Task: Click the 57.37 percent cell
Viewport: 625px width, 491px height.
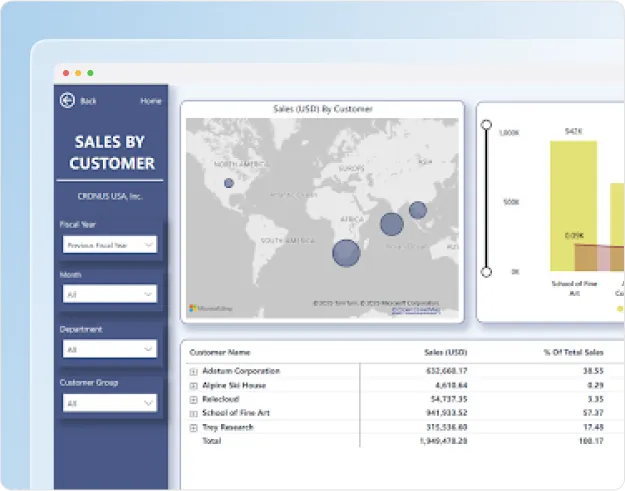Action: coord(593,413)
